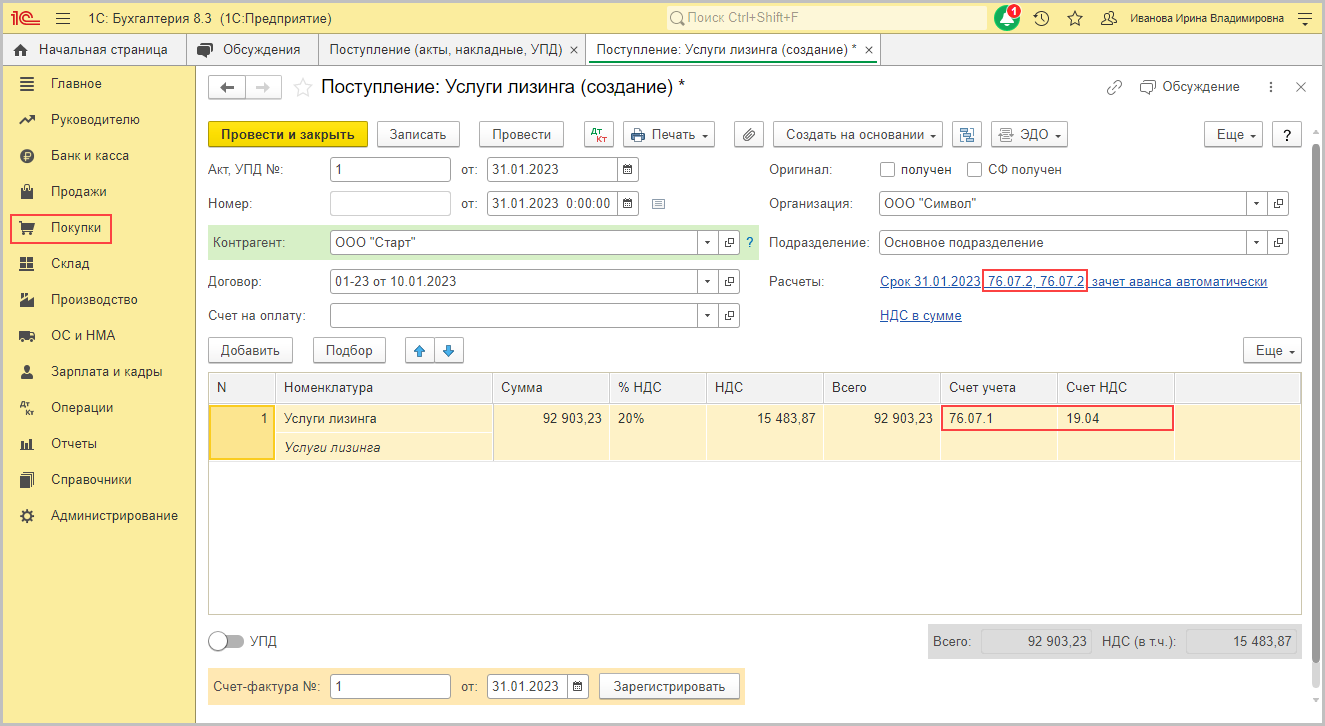Open Договор record with open button
1325x726 pixels.
[730, 281]
